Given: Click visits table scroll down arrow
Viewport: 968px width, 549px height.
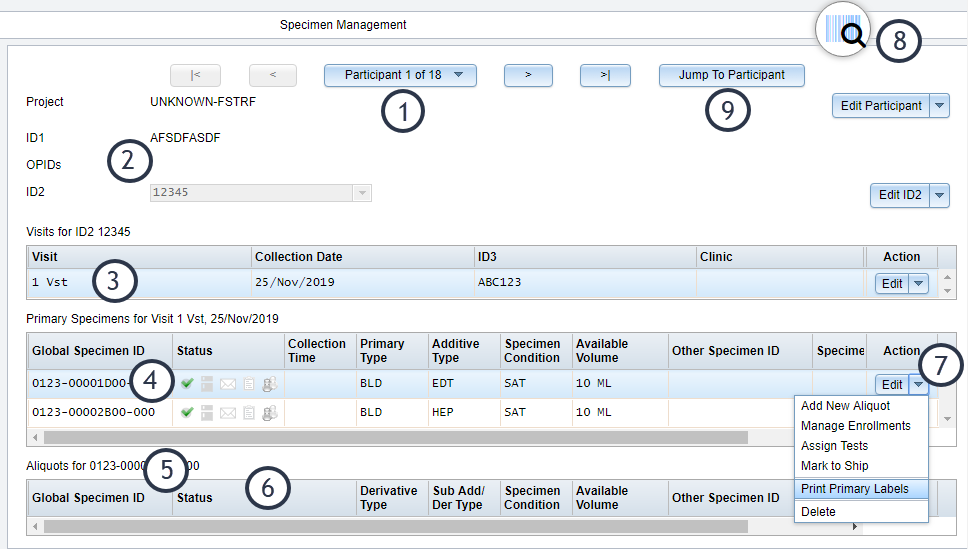Looking at the screenshot, I should (948, 291).
